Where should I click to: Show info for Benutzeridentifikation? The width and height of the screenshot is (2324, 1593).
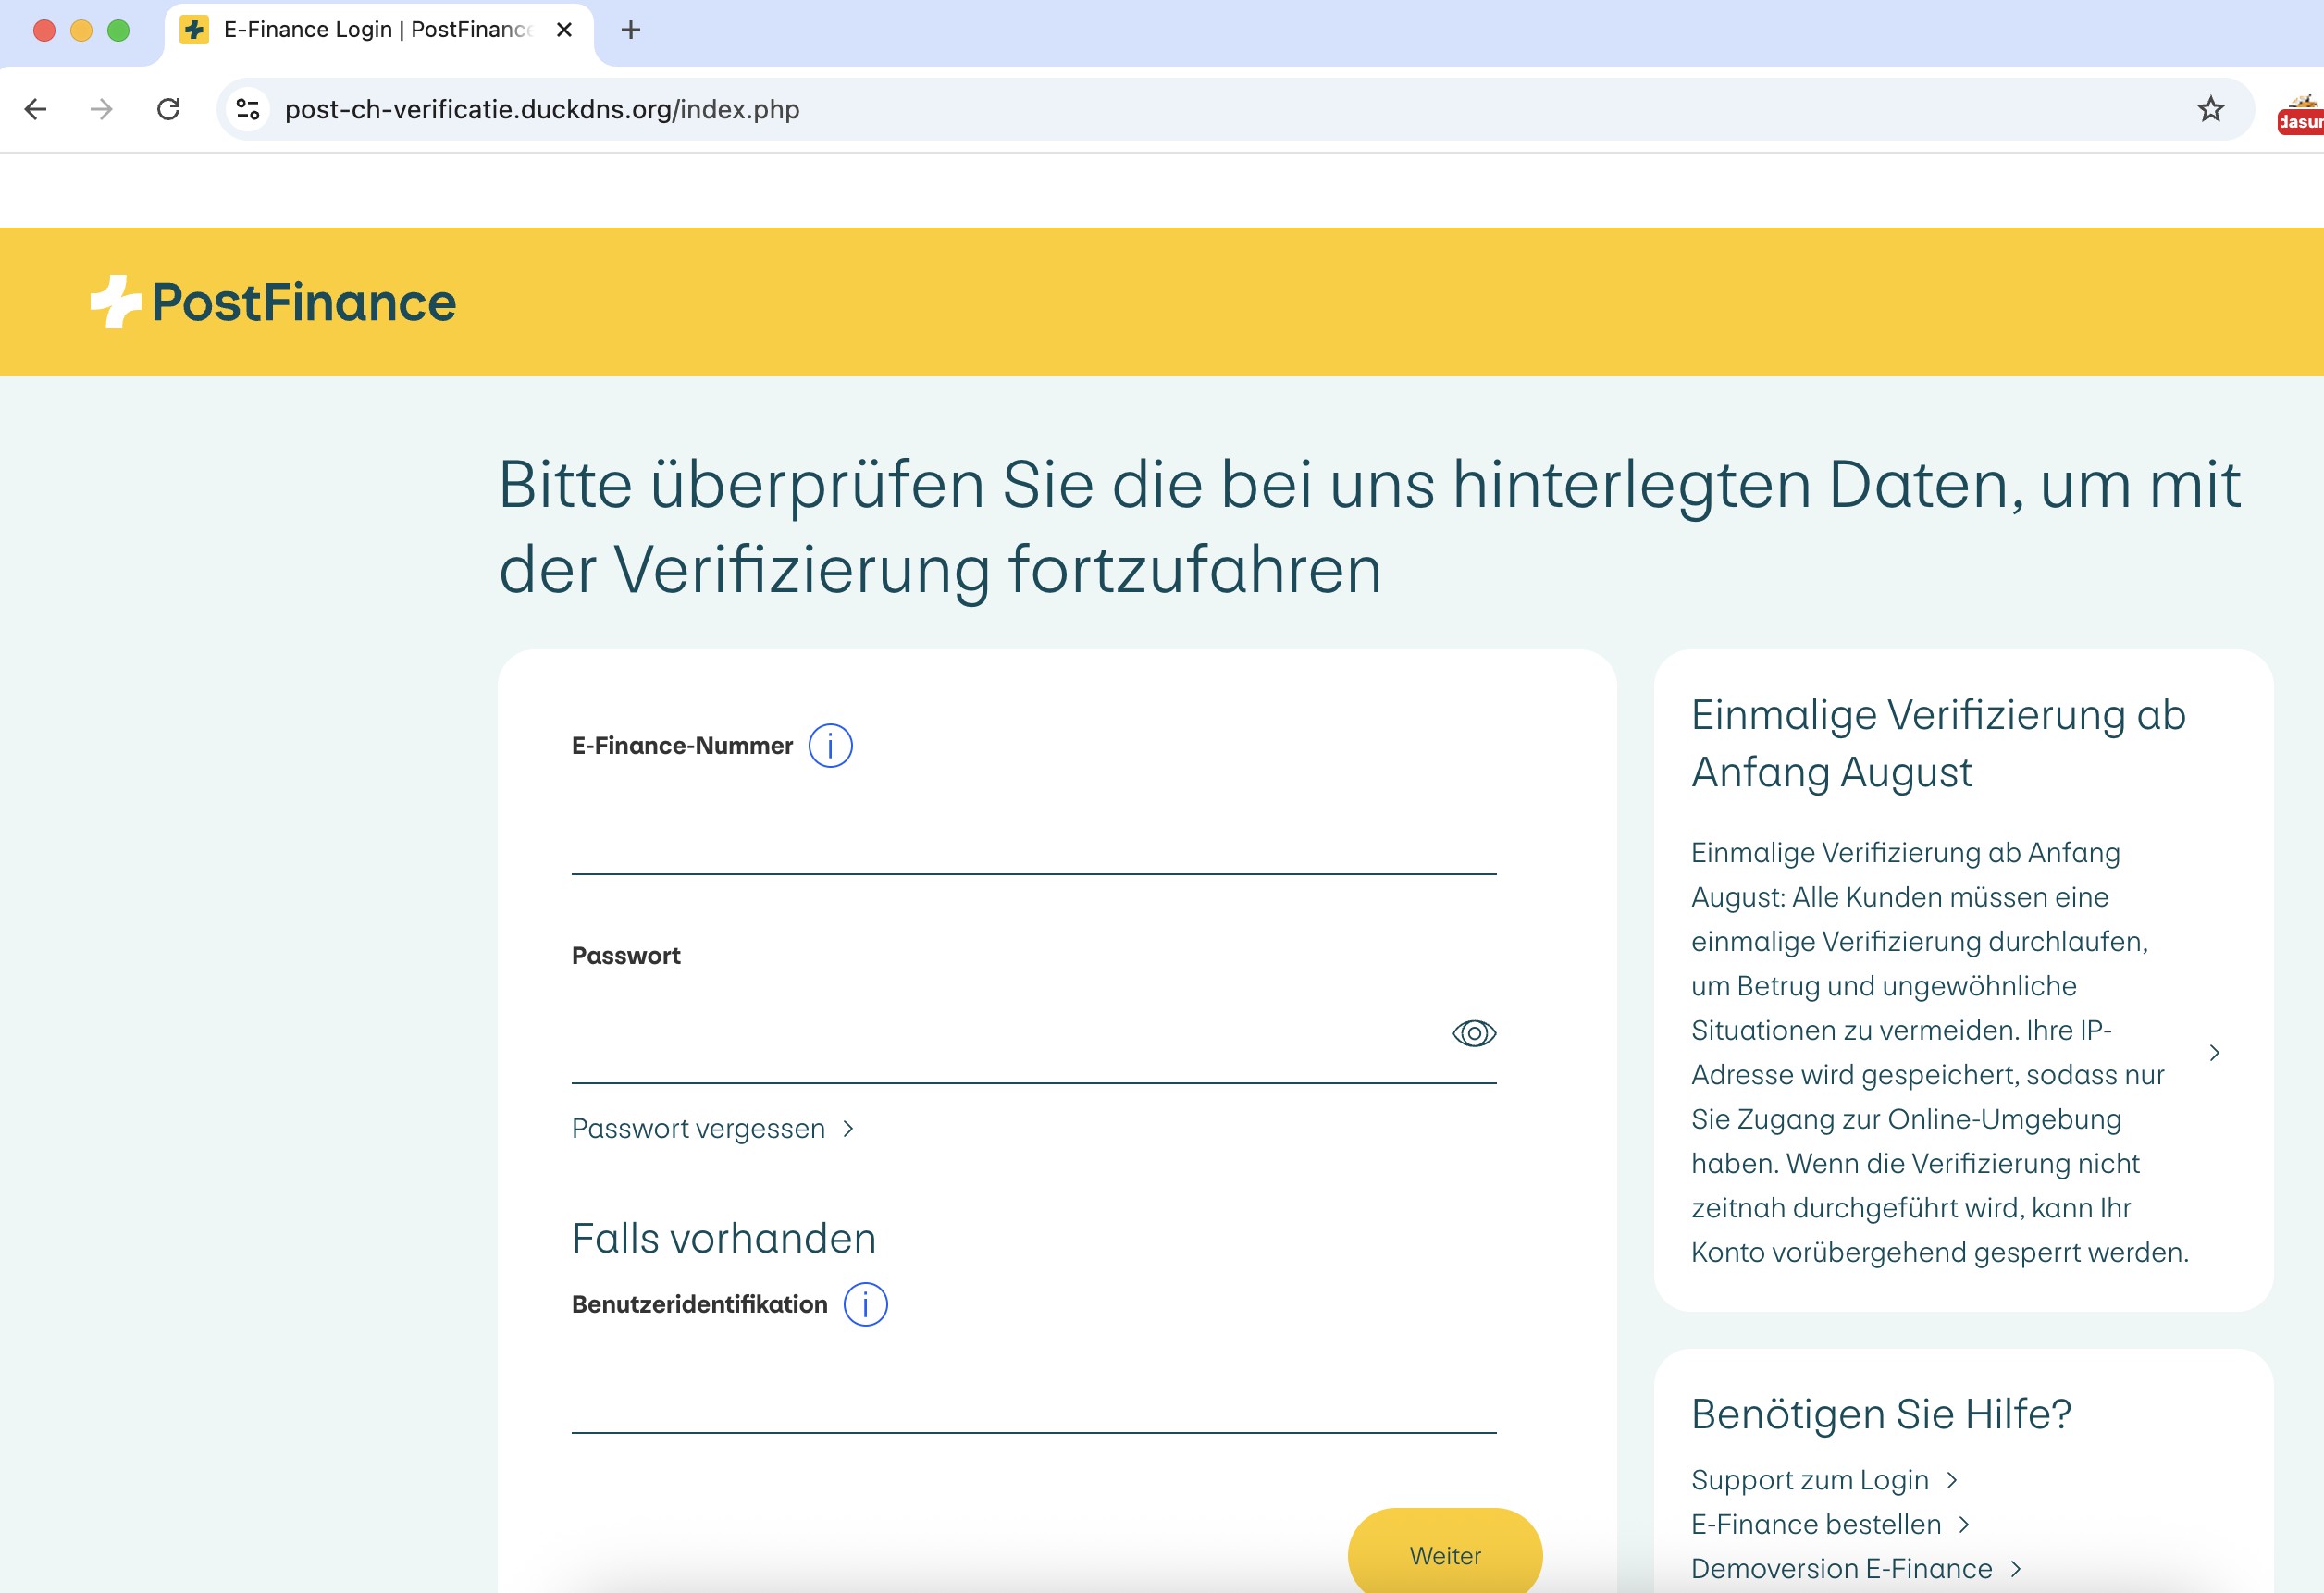[865, 1304]
